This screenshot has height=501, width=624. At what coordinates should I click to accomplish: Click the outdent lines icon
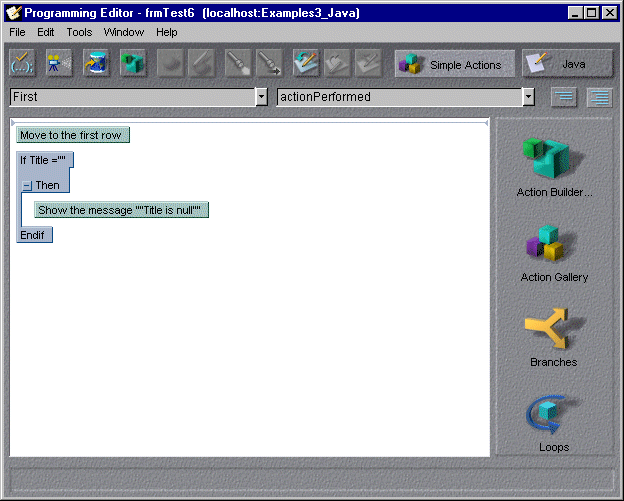(x=564, y=97)
